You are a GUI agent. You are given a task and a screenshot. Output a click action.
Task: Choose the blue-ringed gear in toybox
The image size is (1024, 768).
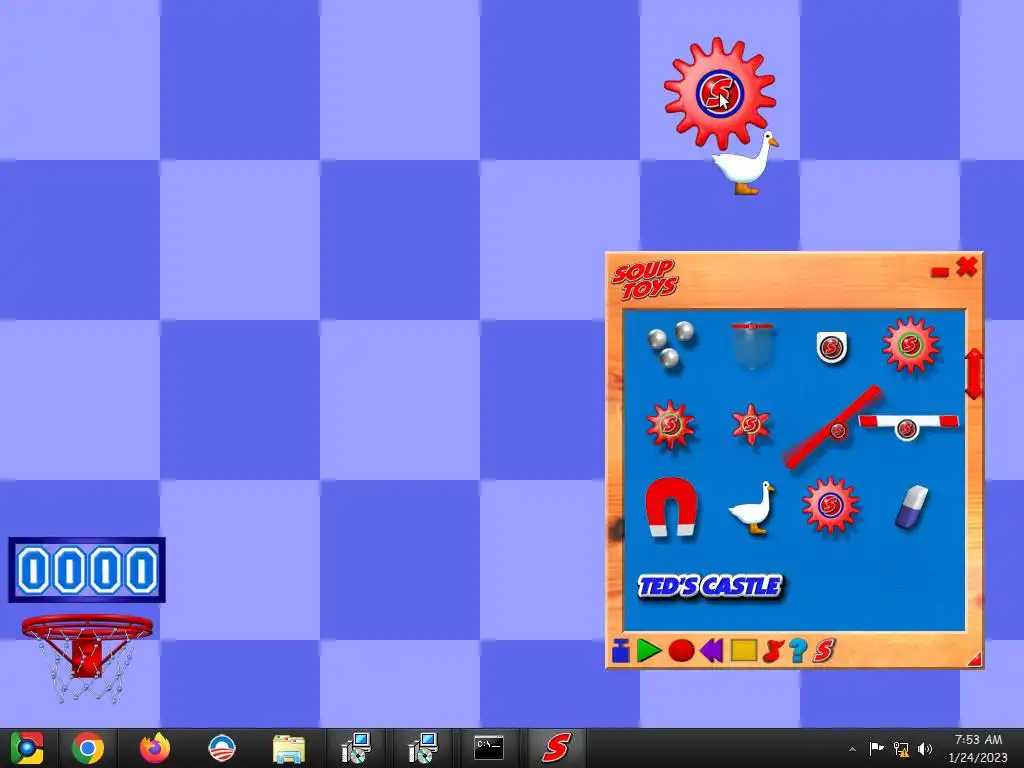click(x=830, y=505)
